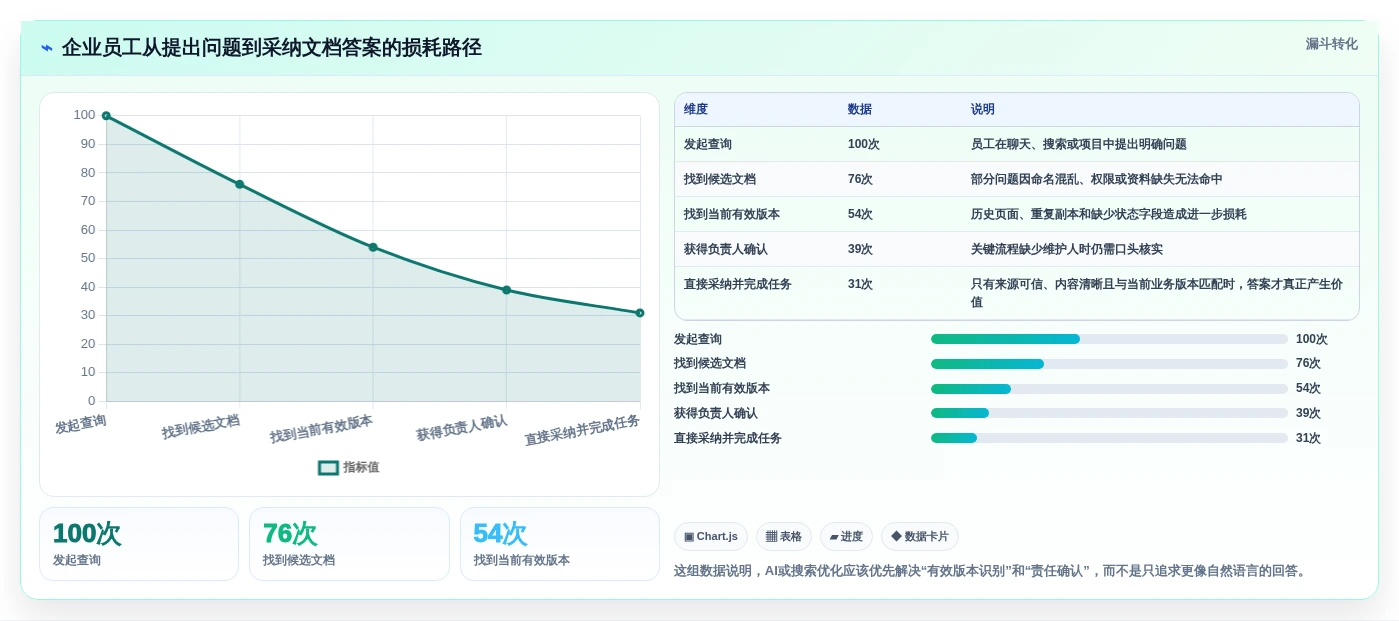Click description 关键流程缺少维护人时仍需口头核实

(x=1067, y=249)
